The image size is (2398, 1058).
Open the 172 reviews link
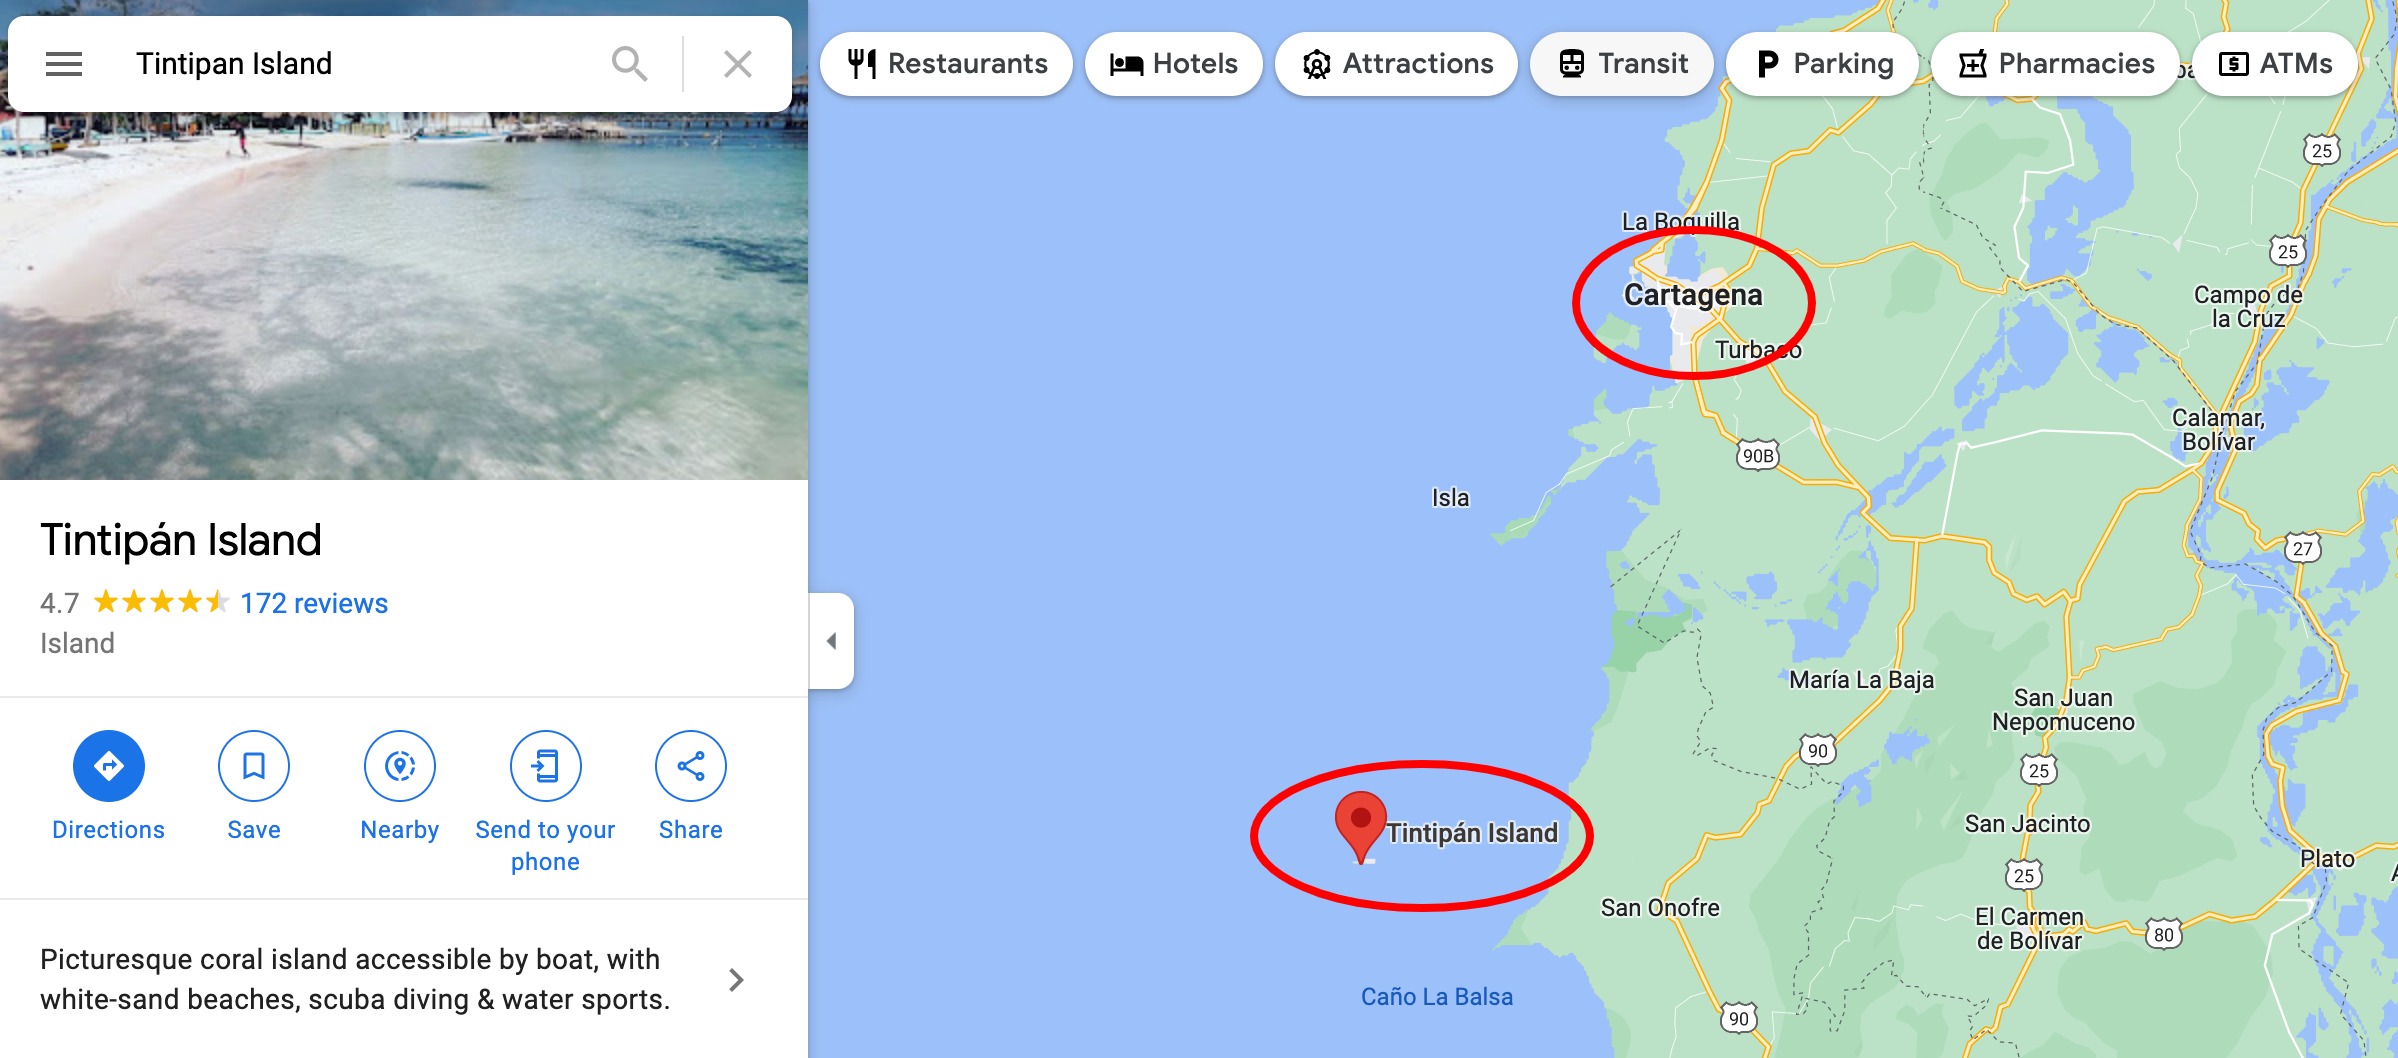[314, 603]
